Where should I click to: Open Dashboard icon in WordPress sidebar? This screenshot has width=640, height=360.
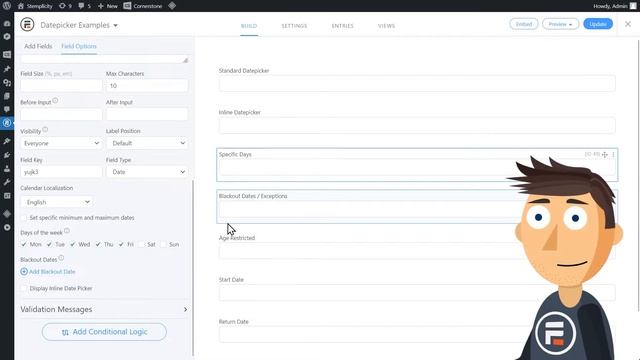click(x=7, y=23)
